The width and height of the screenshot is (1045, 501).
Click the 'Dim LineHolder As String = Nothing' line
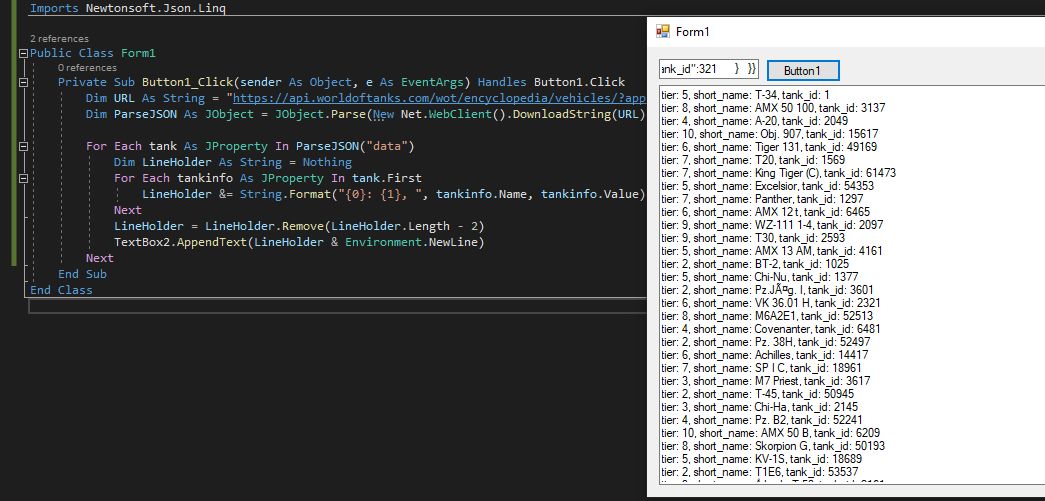[233, 162]
